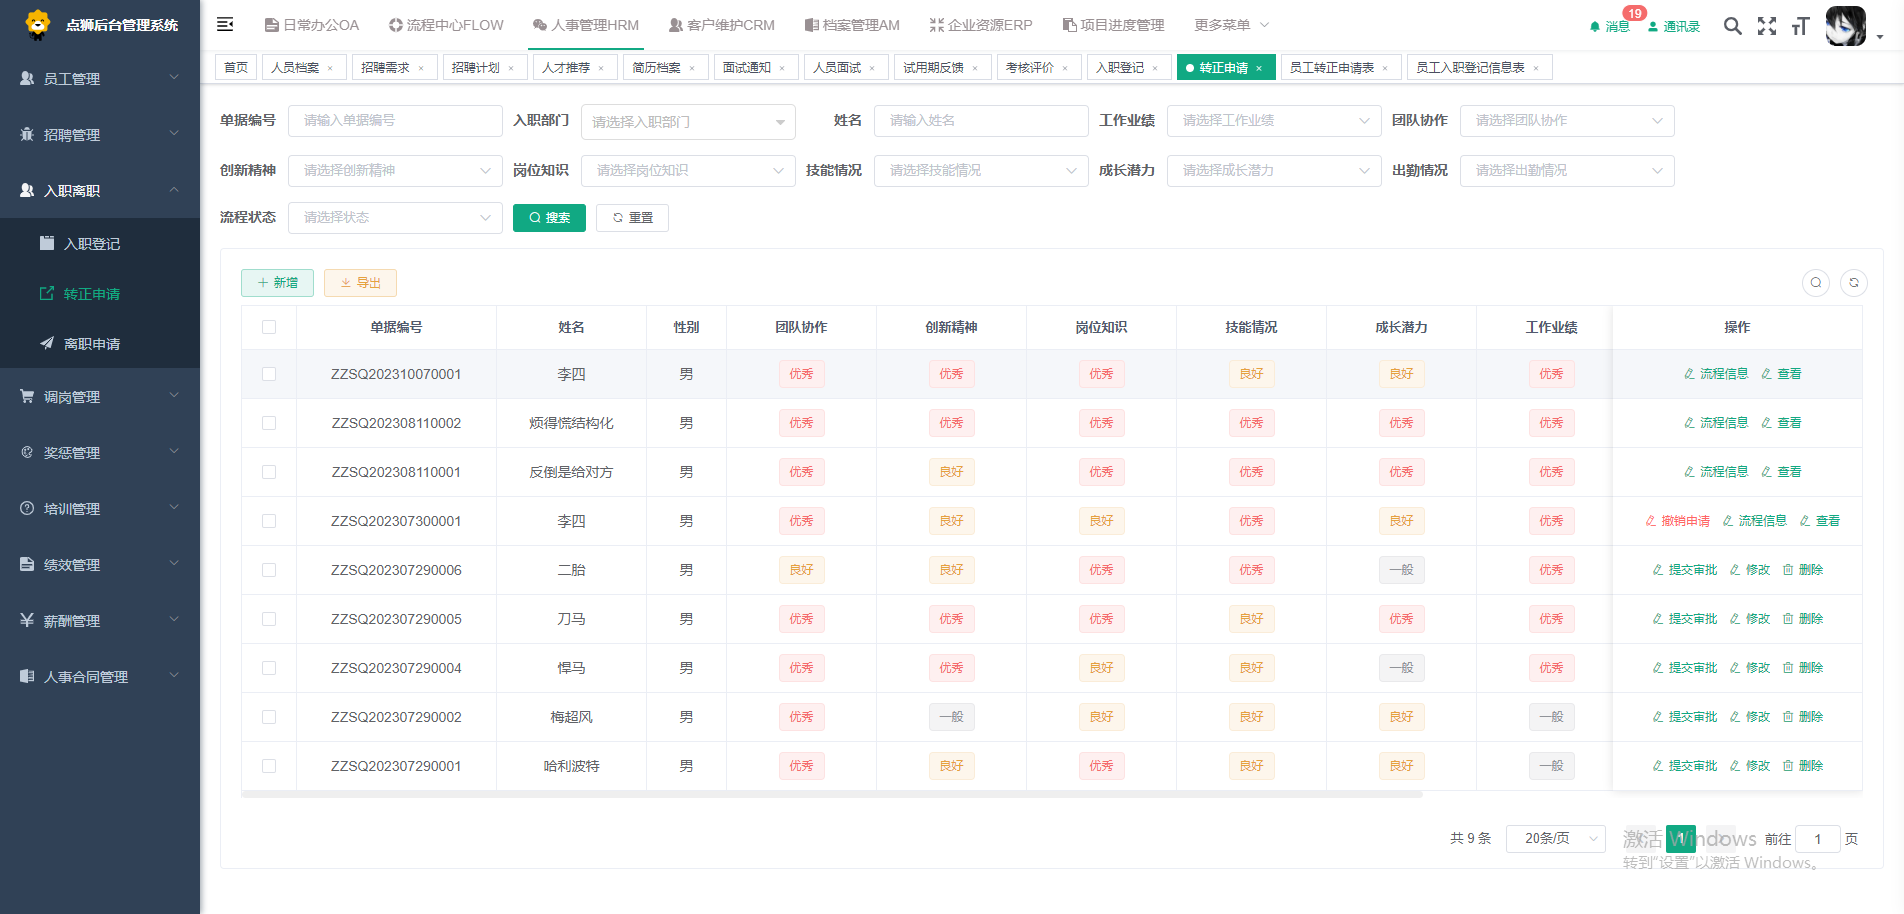Open the contacts directory (通讯录)
The height and width of the screenshot is (914, 1904).
click(x=1674, y=26)
